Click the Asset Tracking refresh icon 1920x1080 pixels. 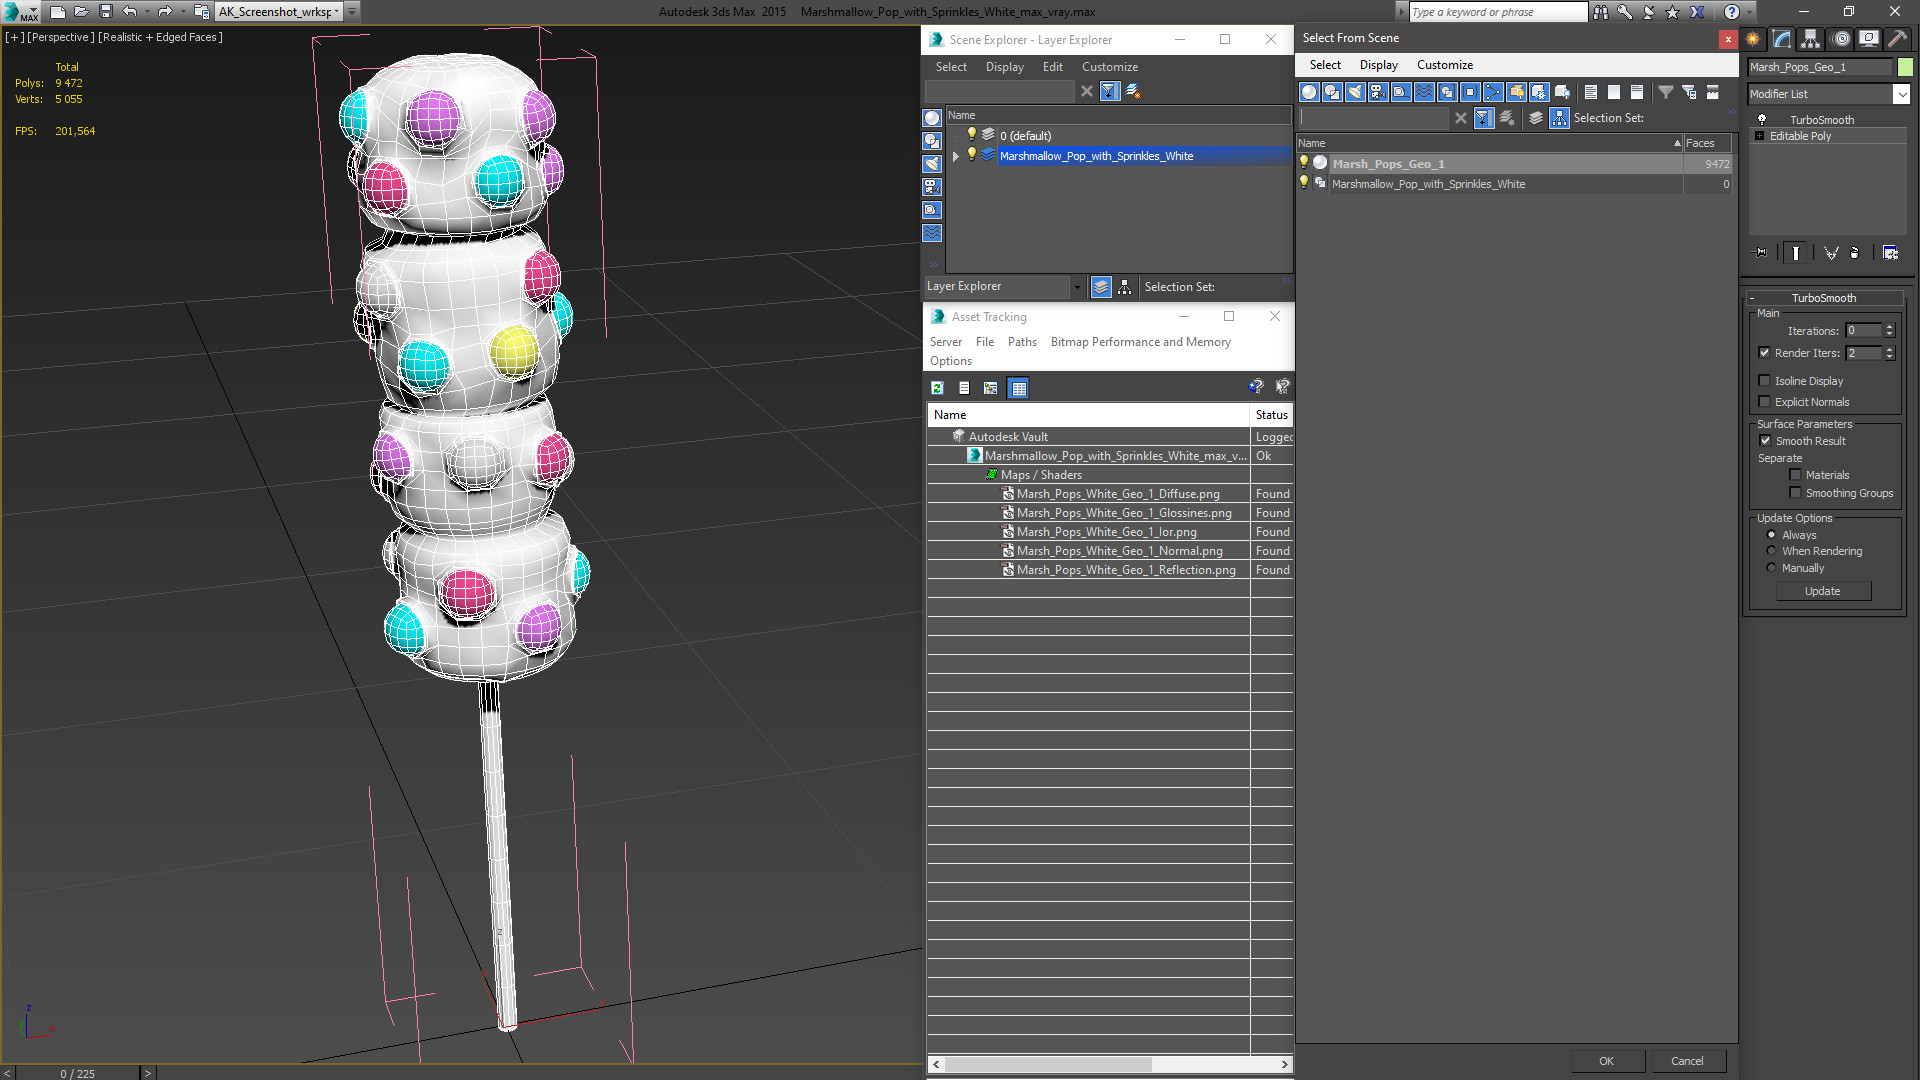click(x=937, y=388)
